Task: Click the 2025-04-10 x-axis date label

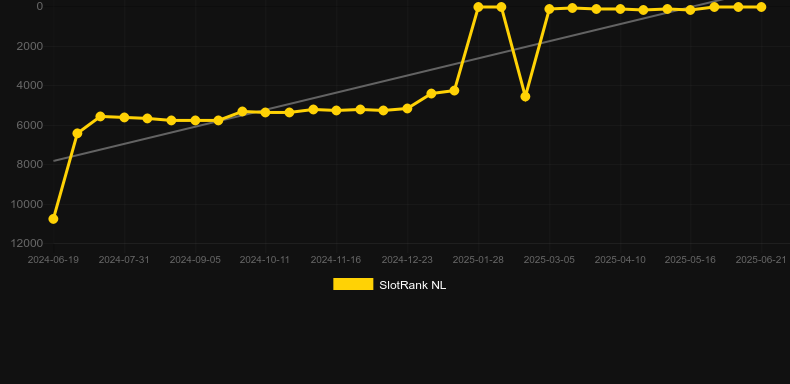Action: tap(620, 260)
